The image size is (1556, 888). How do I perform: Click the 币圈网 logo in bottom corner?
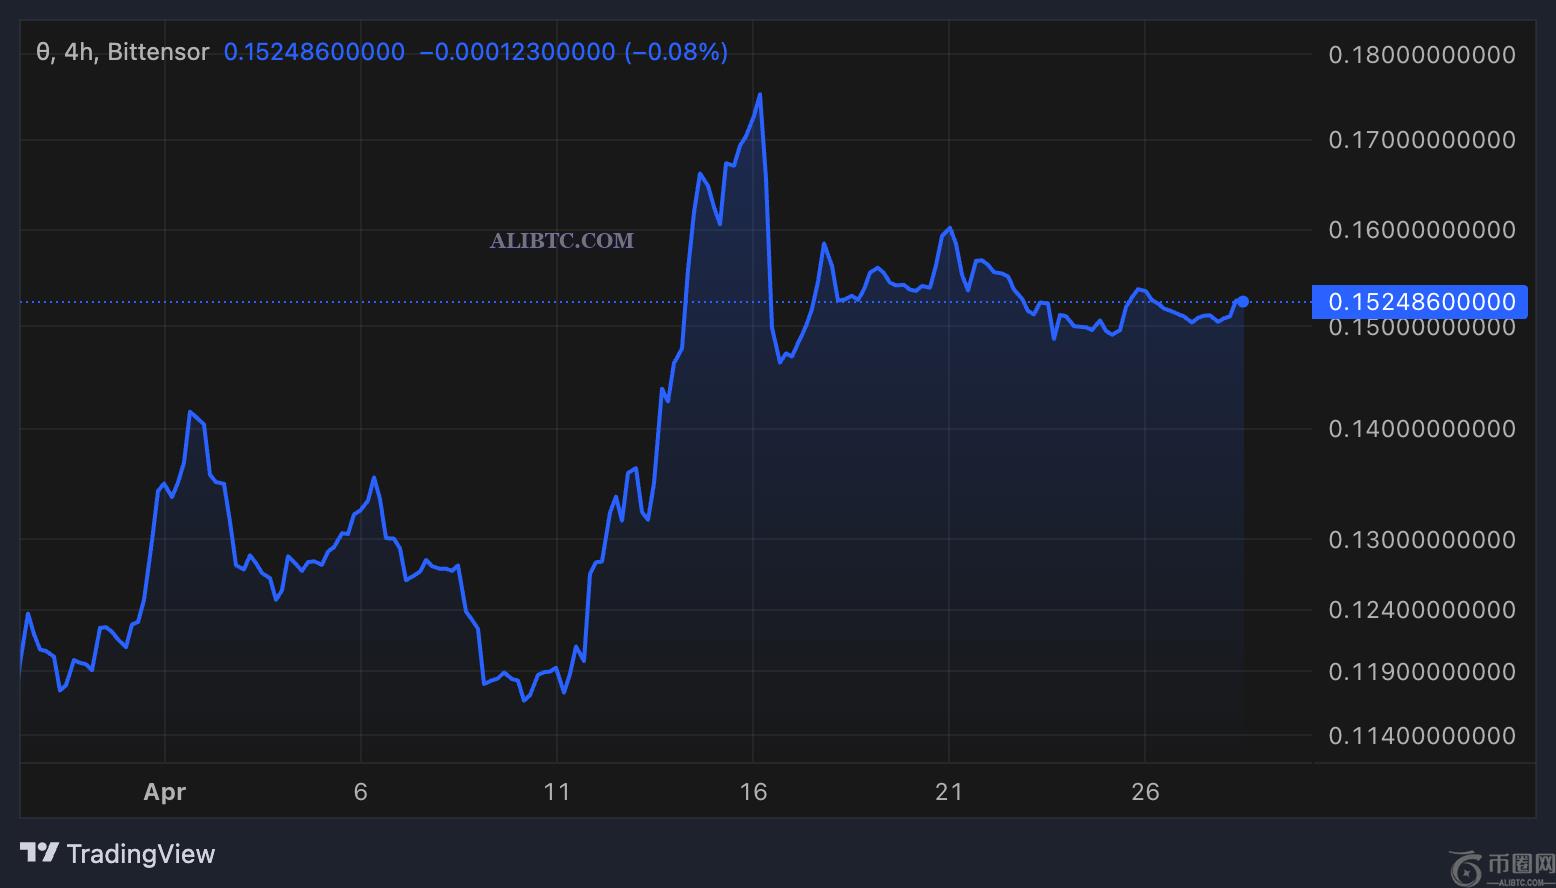tap(1502, 866)
